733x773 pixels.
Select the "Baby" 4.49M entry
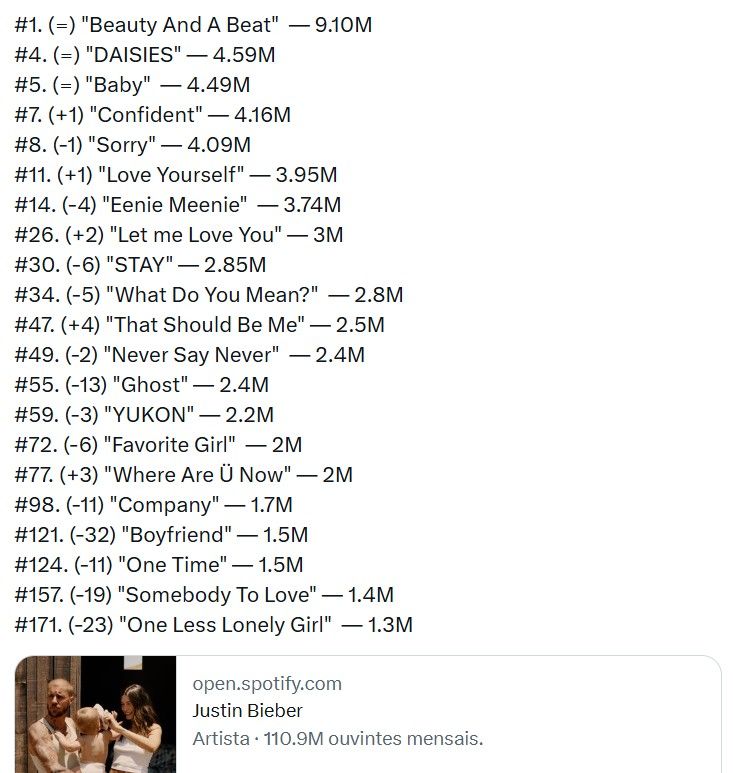click(x=133, y=85)
